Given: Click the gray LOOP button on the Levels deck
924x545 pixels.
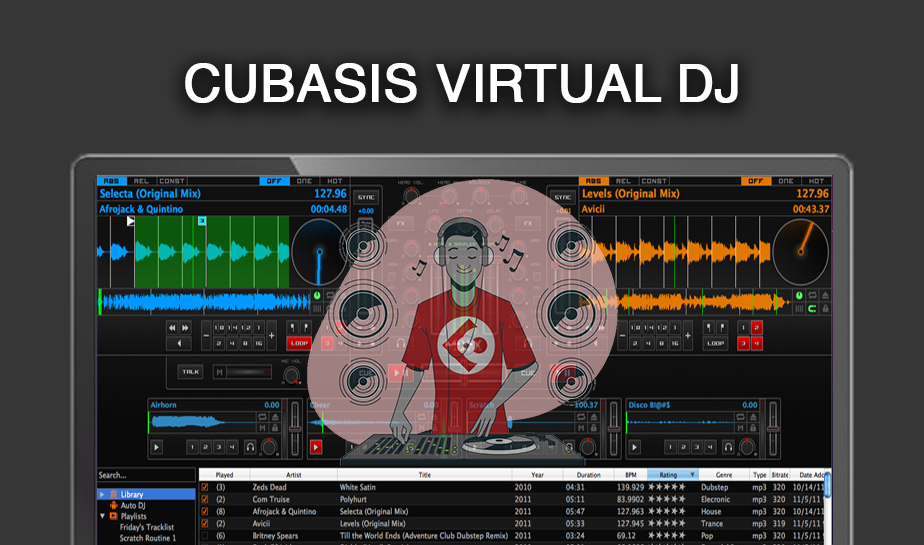Looking at the screenshot, I should pos(716,343).
